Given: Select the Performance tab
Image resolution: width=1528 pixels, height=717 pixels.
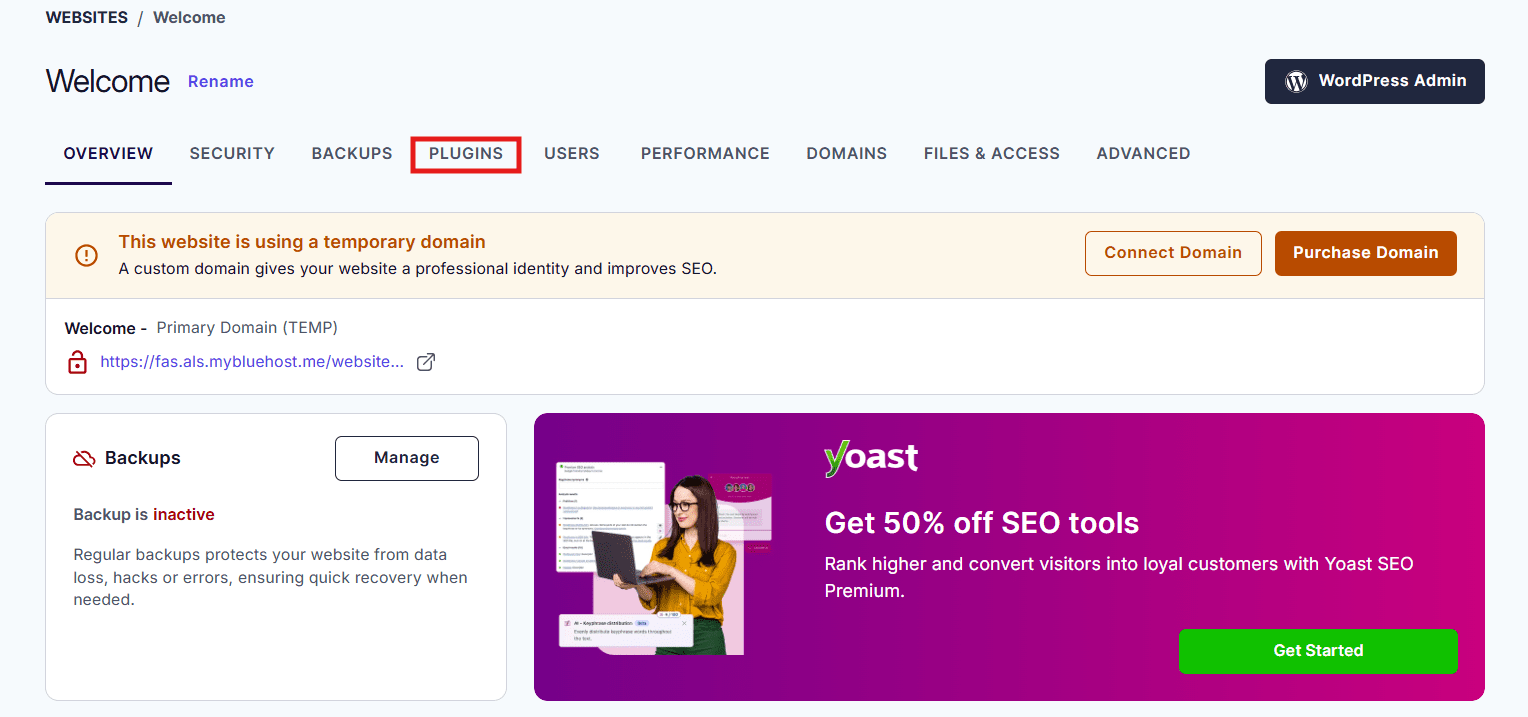Looking at the screenshot, I should pyautogui.click(x=705, y=153).
